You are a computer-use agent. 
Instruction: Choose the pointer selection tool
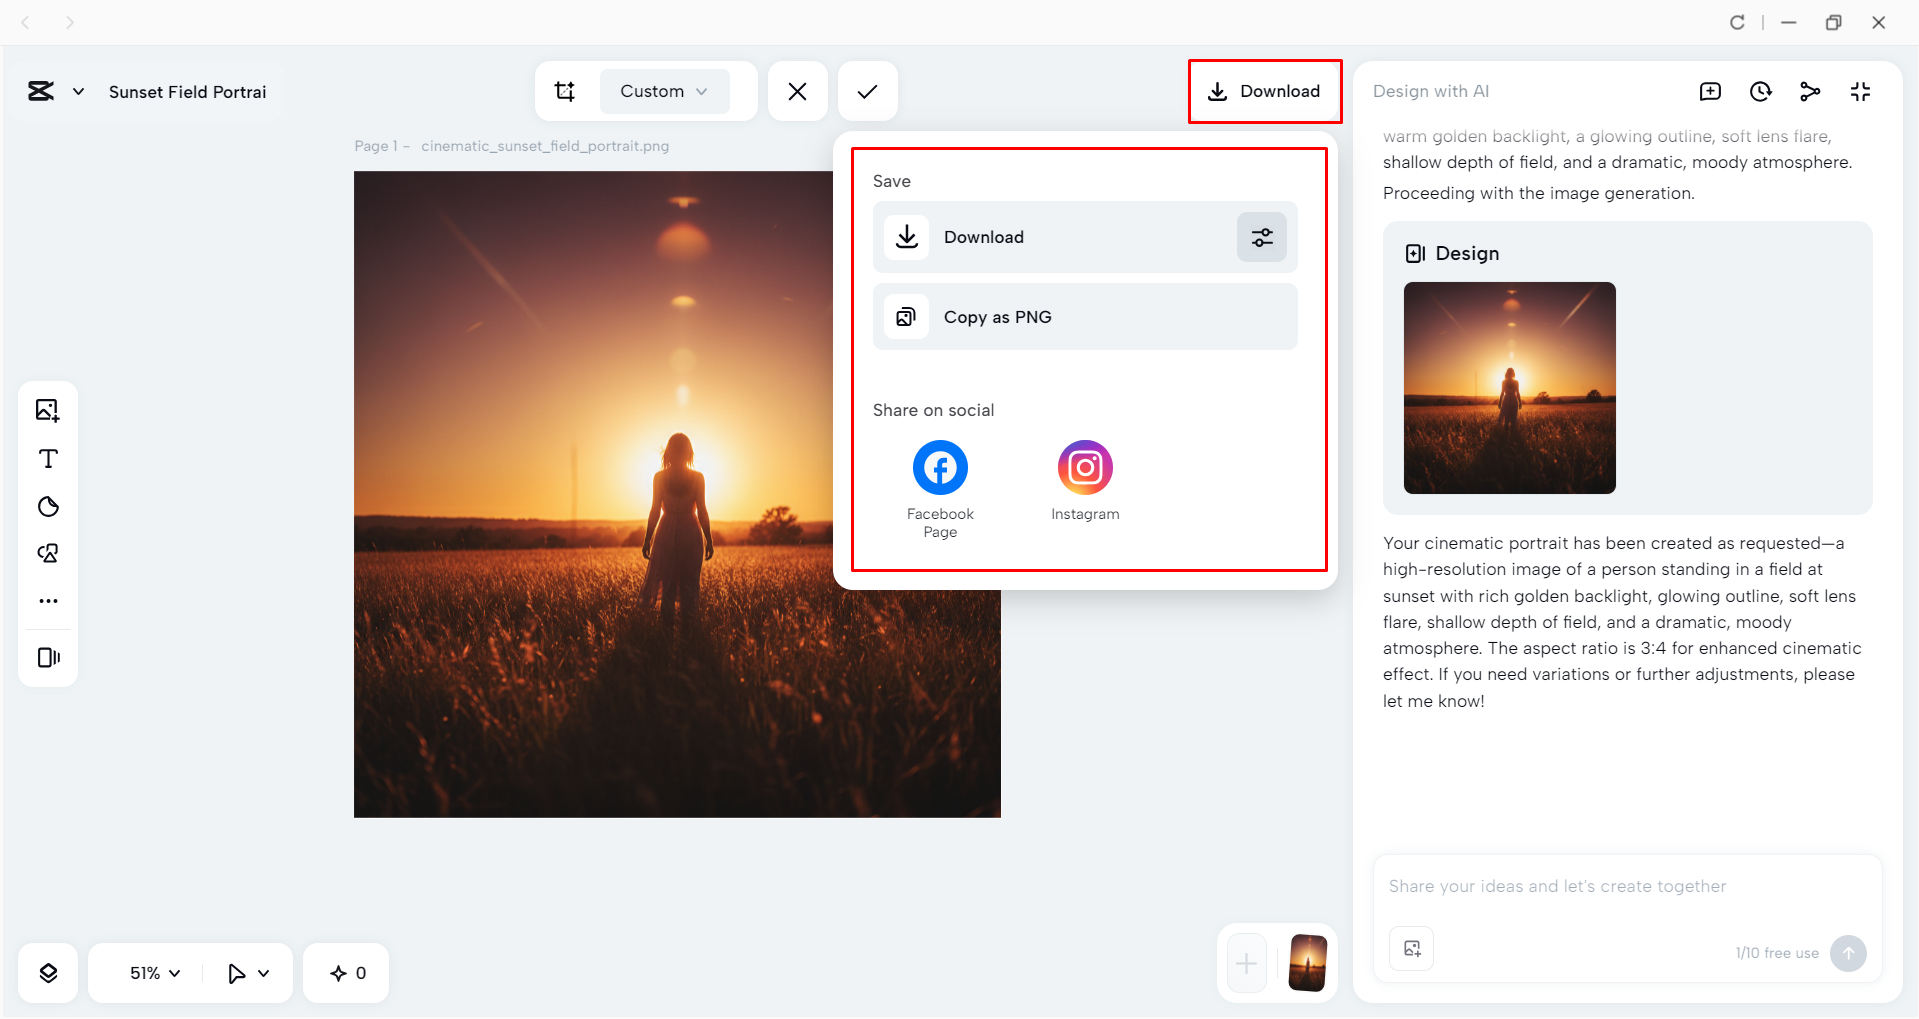(x=236, y=973)
